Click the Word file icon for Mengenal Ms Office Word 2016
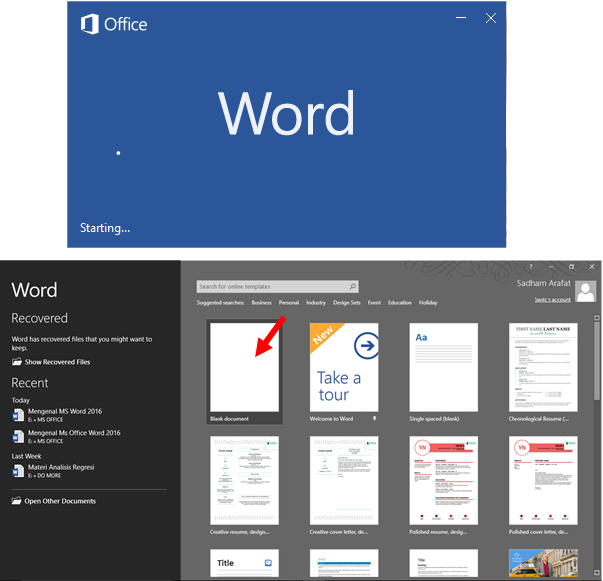This screenshot has width=603, height=581. (x=18, y=437)
